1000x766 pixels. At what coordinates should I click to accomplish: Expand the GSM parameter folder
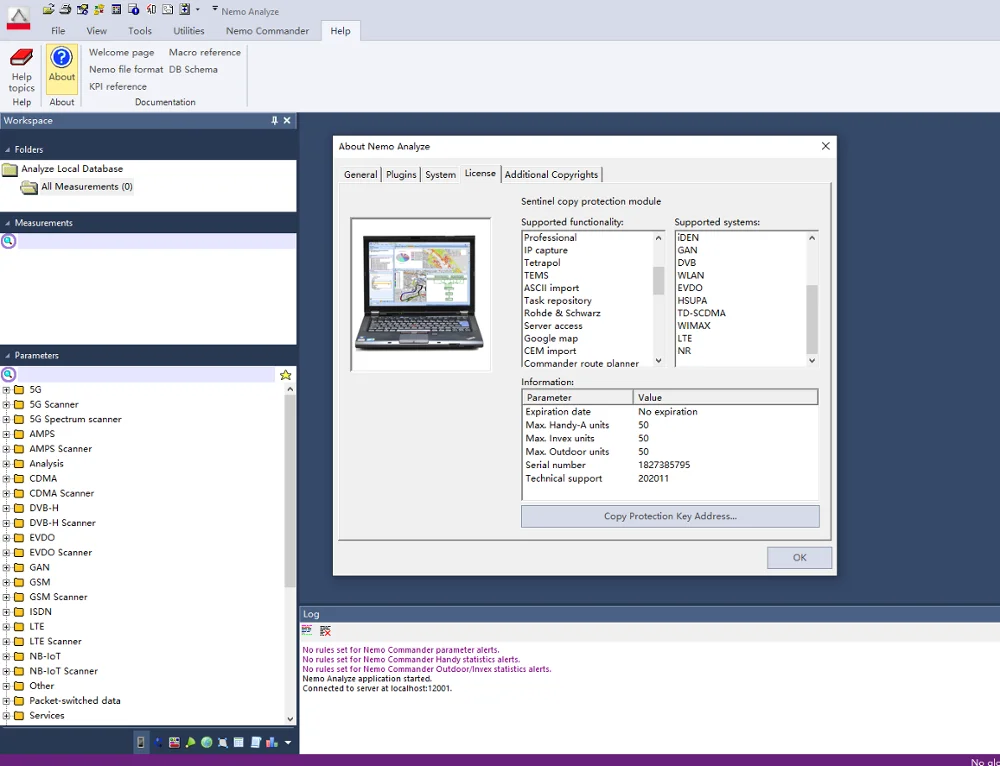point(6,582)
